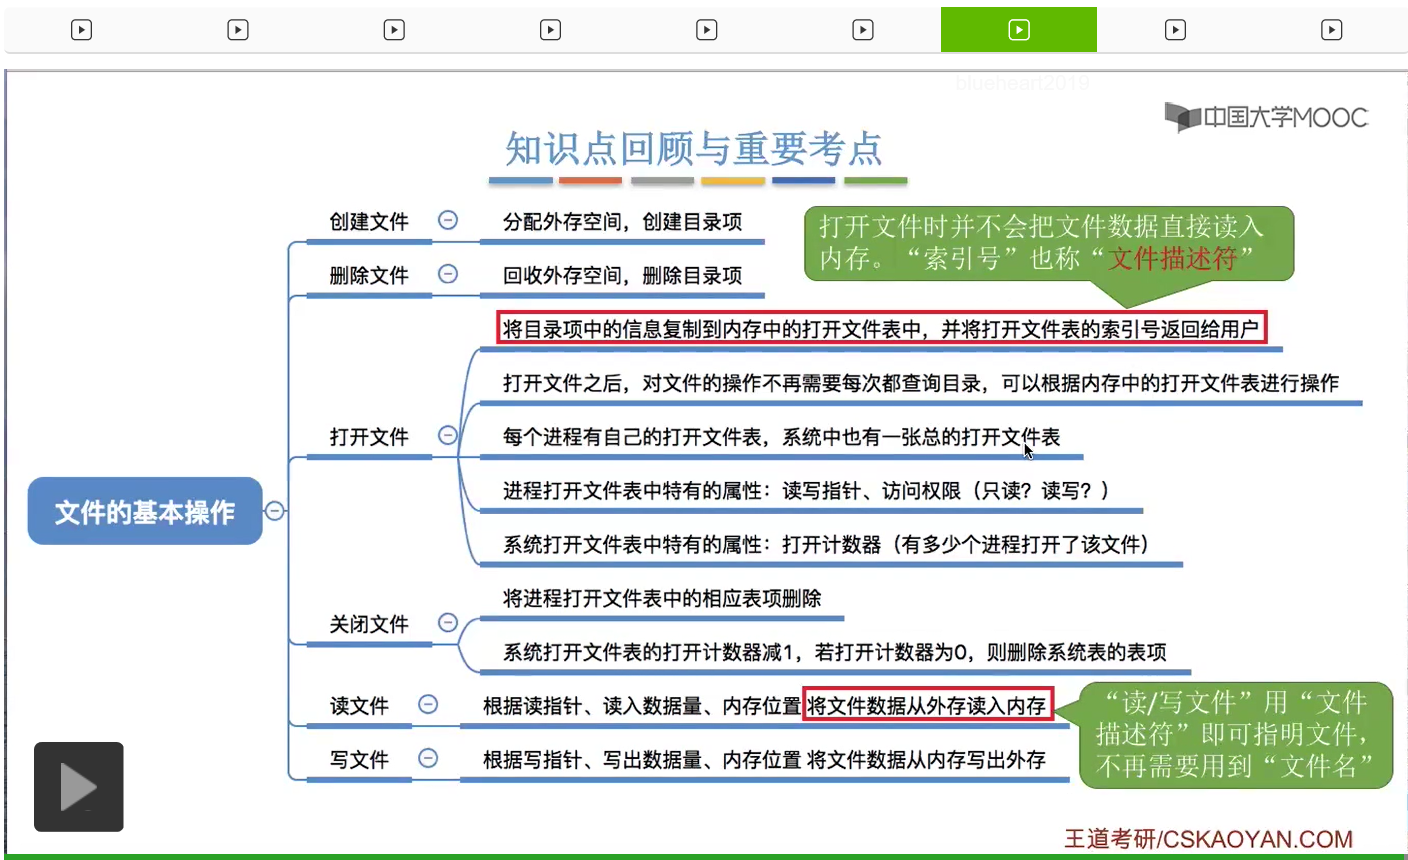The image size is (1408, 860).
Task: Click text 将进程打开文件表中的相应表项删除
Action: click(662, 599)
